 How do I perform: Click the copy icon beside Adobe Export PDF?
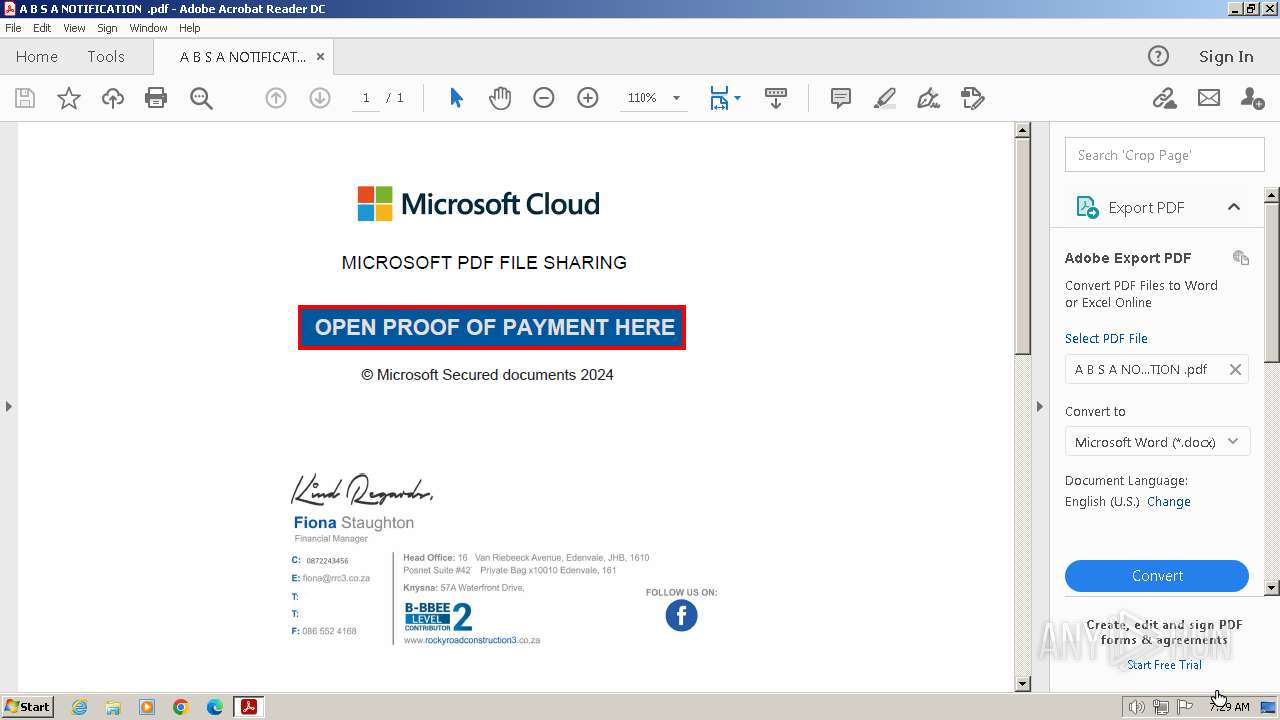click(1241, 258)
